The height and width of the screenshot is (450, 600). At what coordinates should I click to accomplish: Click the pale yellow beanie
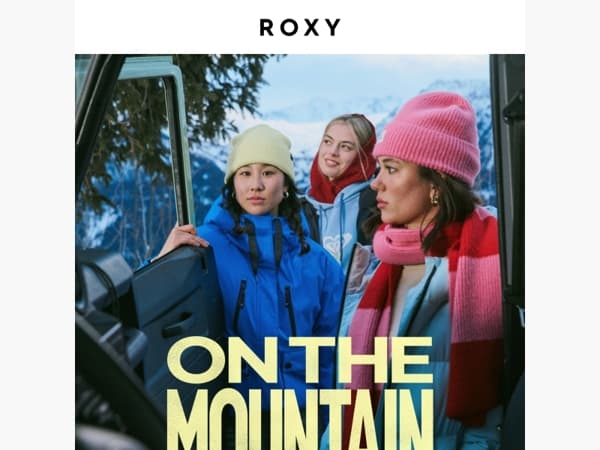pyautogui.click(x=261, y=152)
